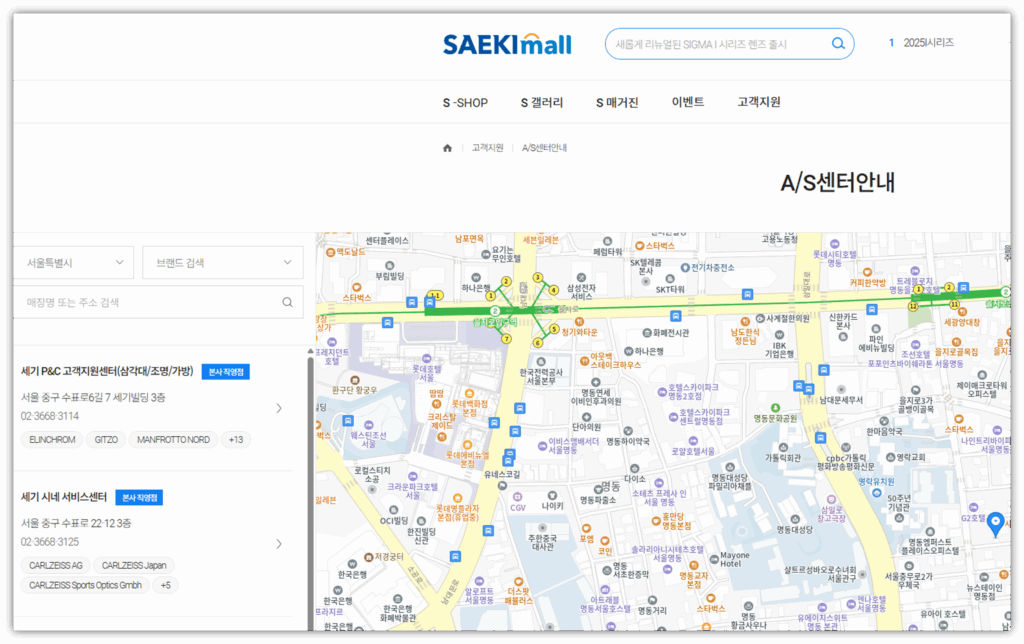1024x644 pixels.
Task: Open the 브랜드 검색 brand dropdown
Action: [x=222, y=262]
